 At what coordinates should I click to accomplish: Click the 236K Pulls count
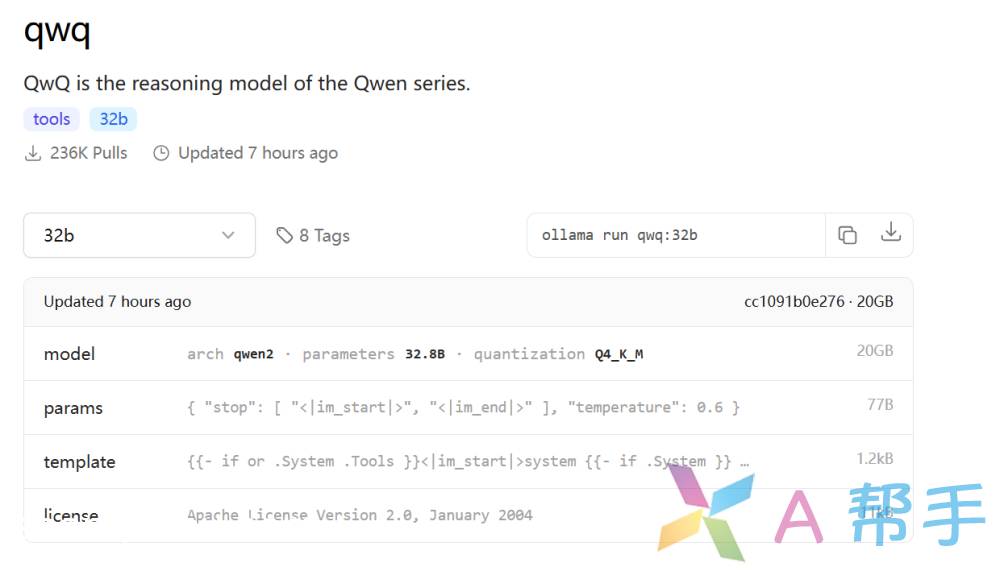[x=88, y=153]
